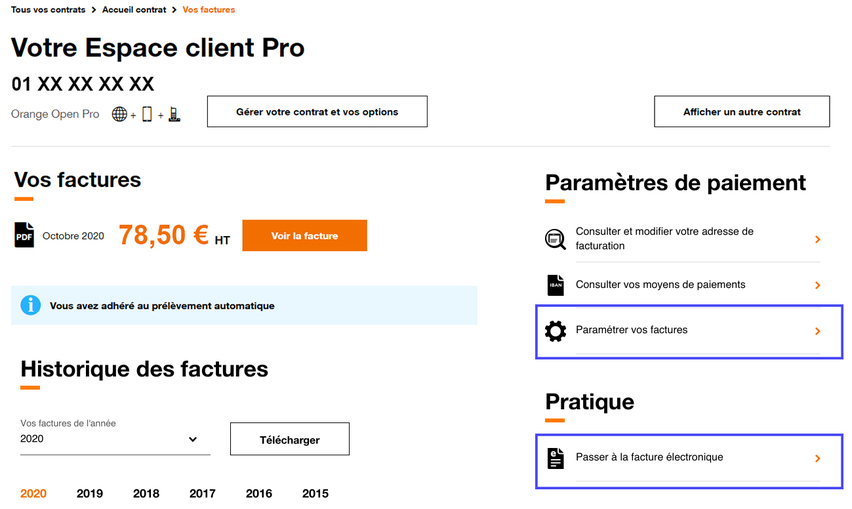Click the billing address magnifier icon
This screenshot has width=852, height=509.
(555, 238)
